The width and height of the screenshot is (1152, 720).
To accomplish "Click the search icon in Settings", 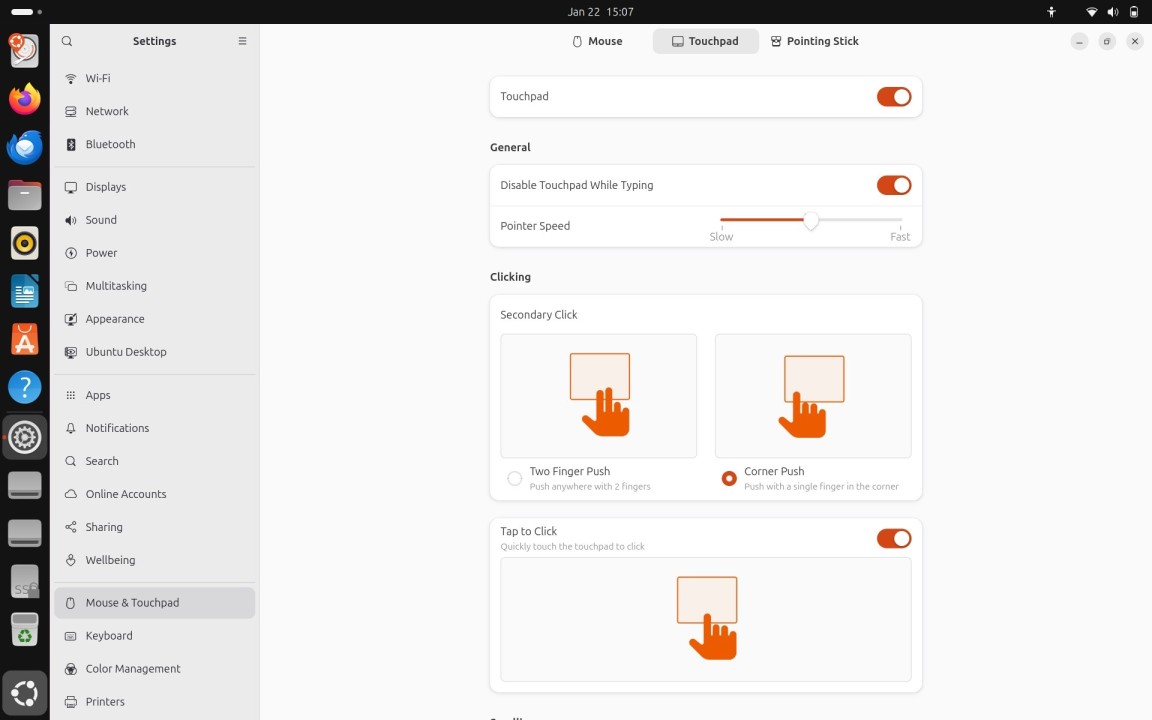I will [x=66, y=41].
